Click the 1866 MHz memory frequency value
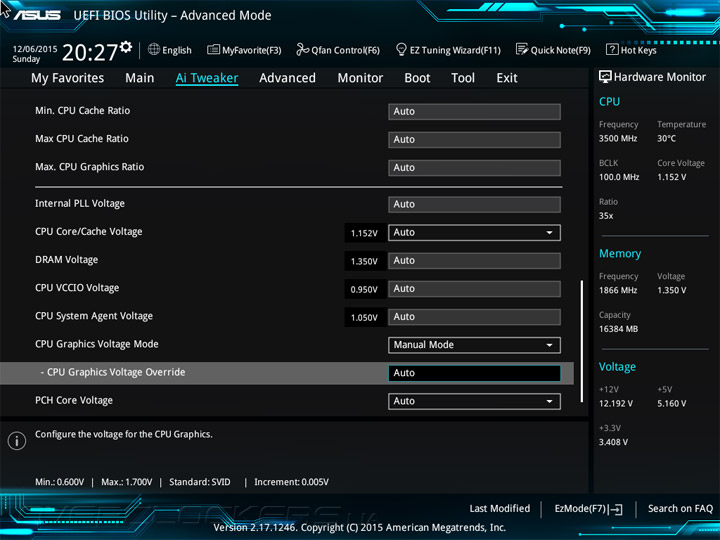The width and height of the screenshot is (720, 540). (x=618, y=290)
